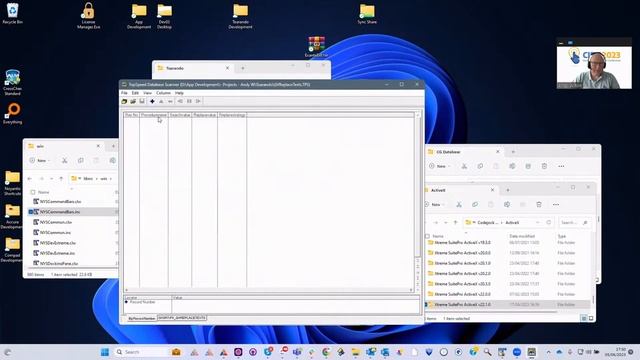
Task: Add a new tab in the ActiveX window
Action: (x=508, y=190)
